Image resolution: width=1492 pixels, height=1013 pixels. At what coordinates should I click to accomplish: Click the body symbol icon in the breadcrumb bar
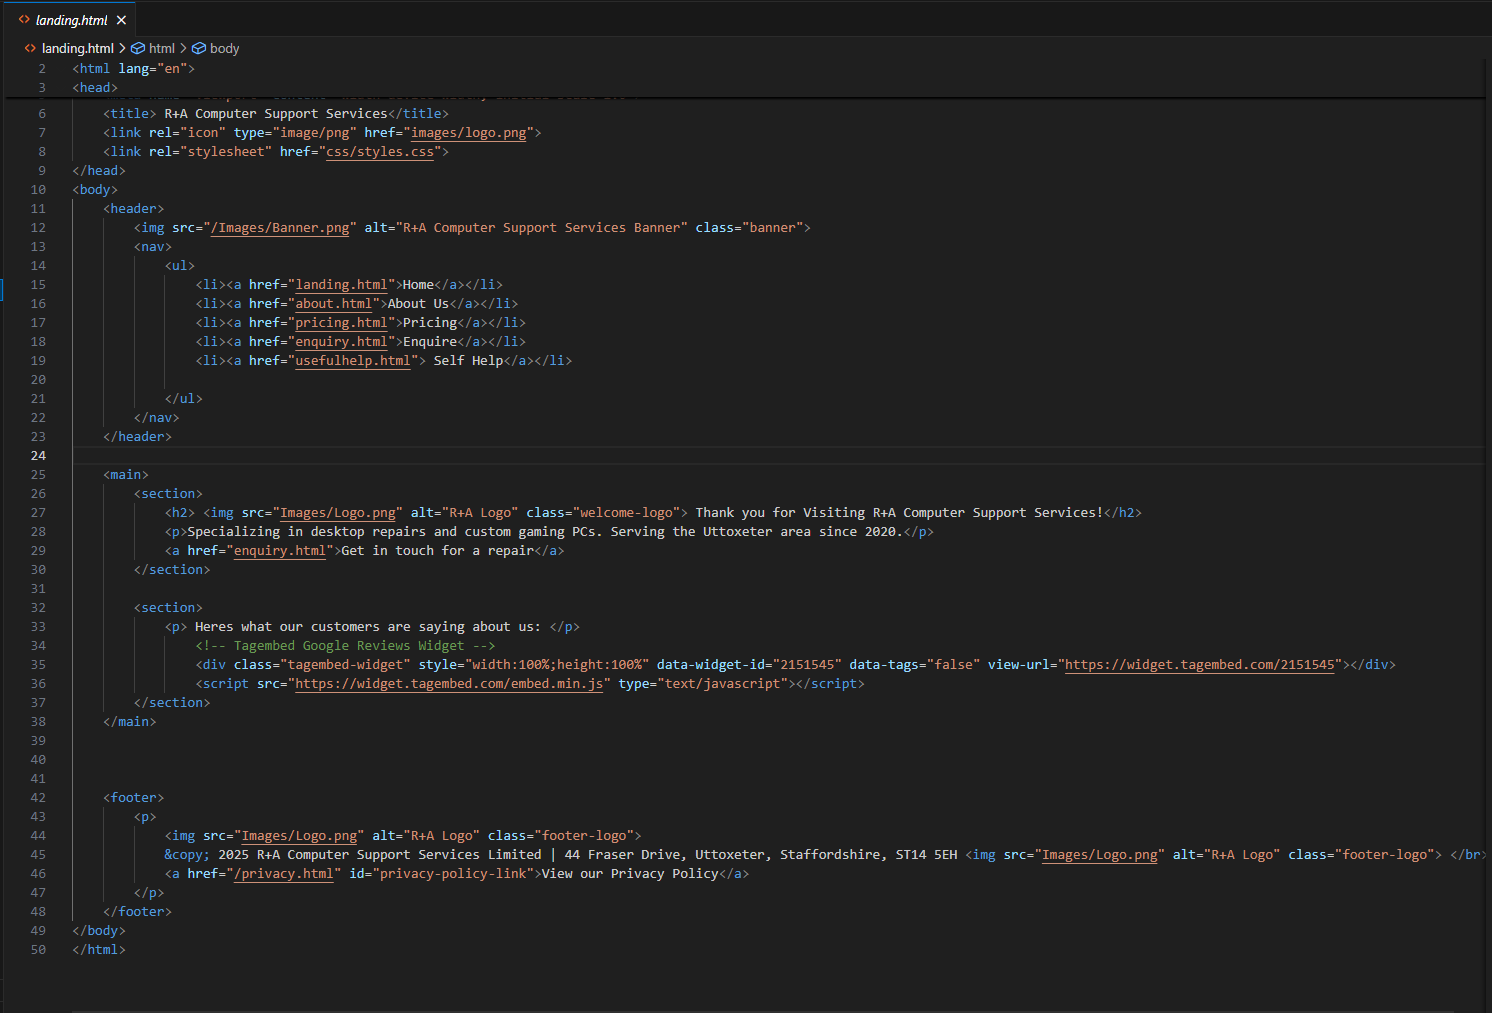[x=197, y=48]
